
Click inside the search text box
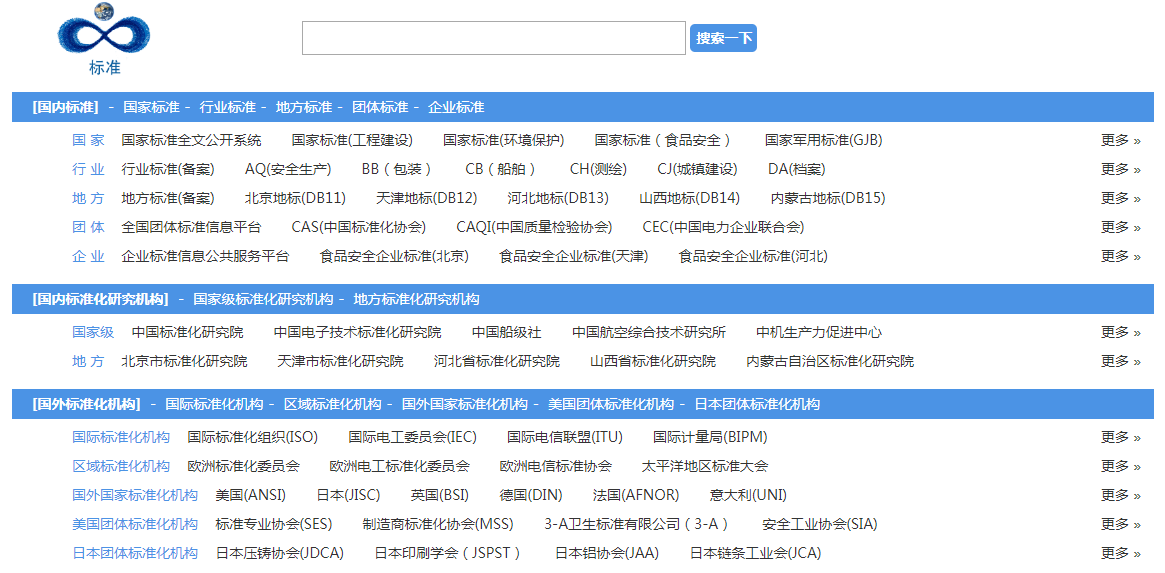(493, 38)
